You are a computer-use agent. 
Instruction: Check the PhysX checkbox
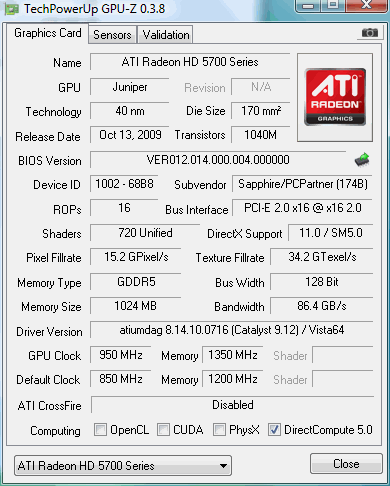[219, 429]
